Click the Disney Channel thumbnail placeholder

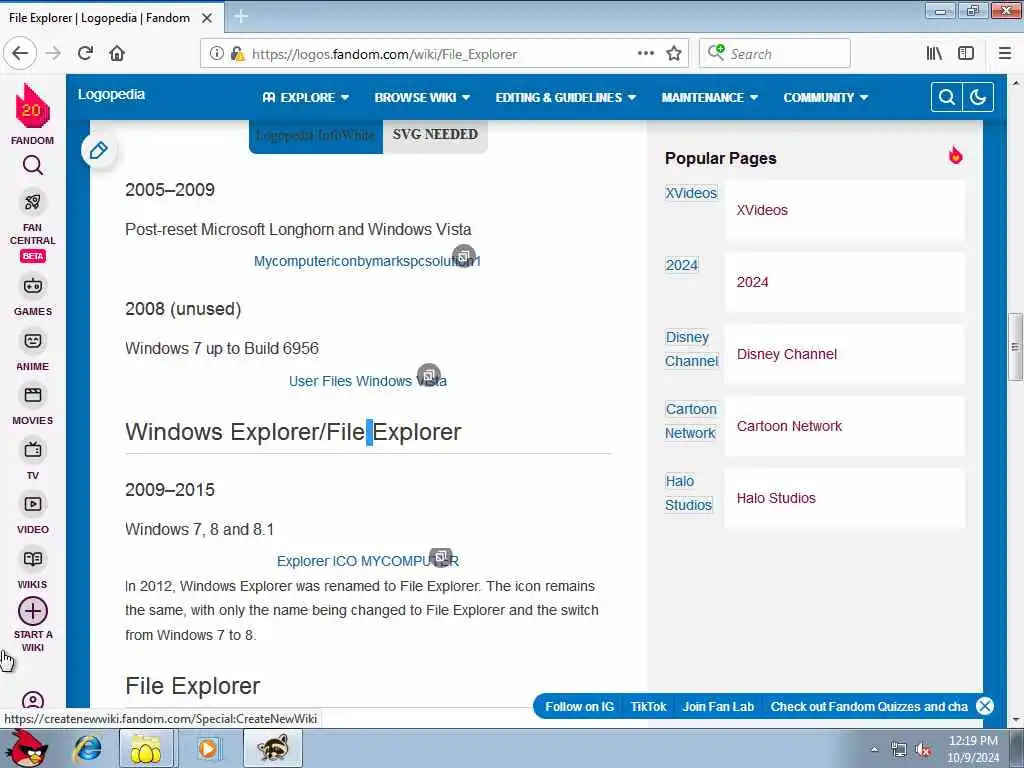coord(692,349)
